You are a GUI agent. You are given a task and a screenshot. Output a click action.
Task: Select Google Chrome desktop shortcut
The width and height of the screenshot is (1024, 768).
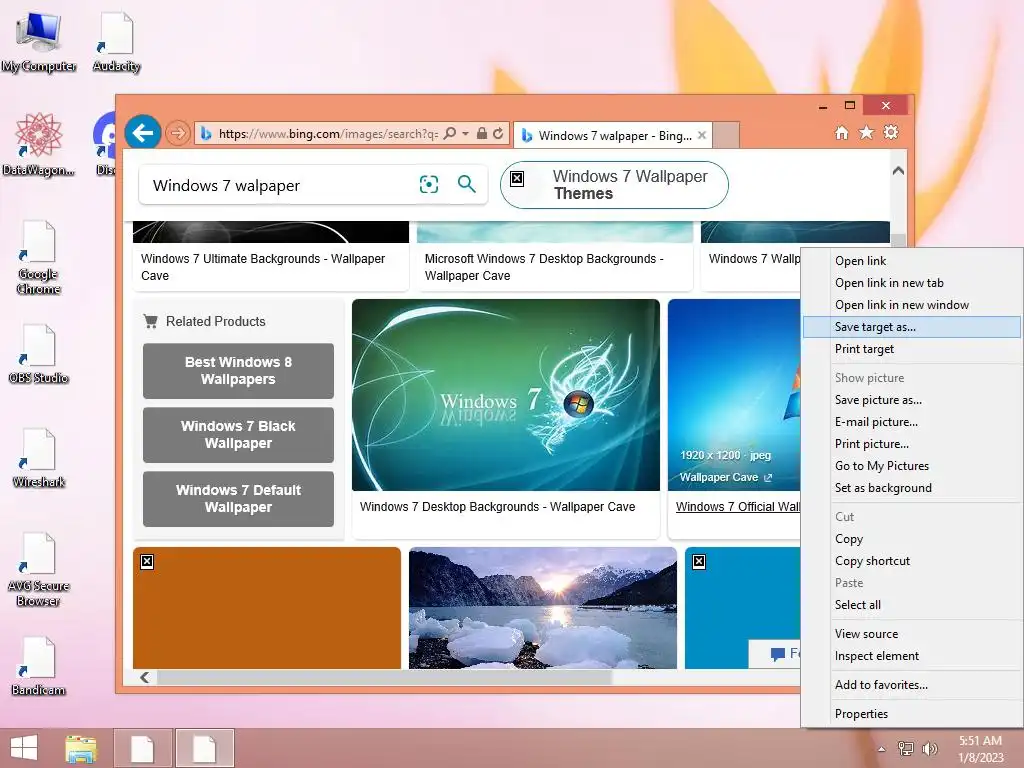[x=39, y=257]
